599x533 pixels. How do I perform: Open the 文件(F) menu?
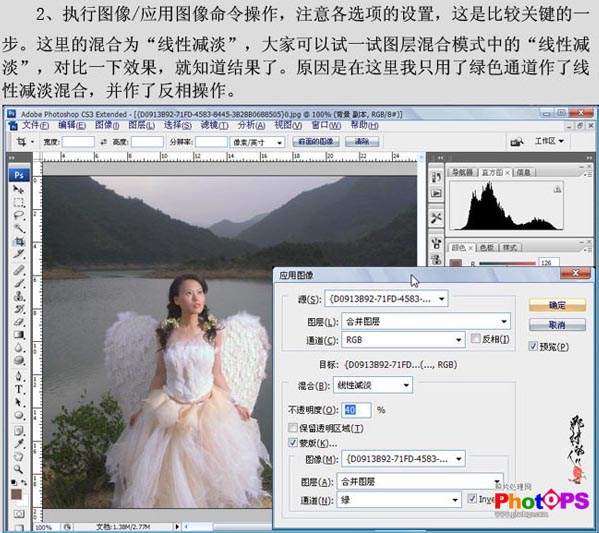coord(35,125)
